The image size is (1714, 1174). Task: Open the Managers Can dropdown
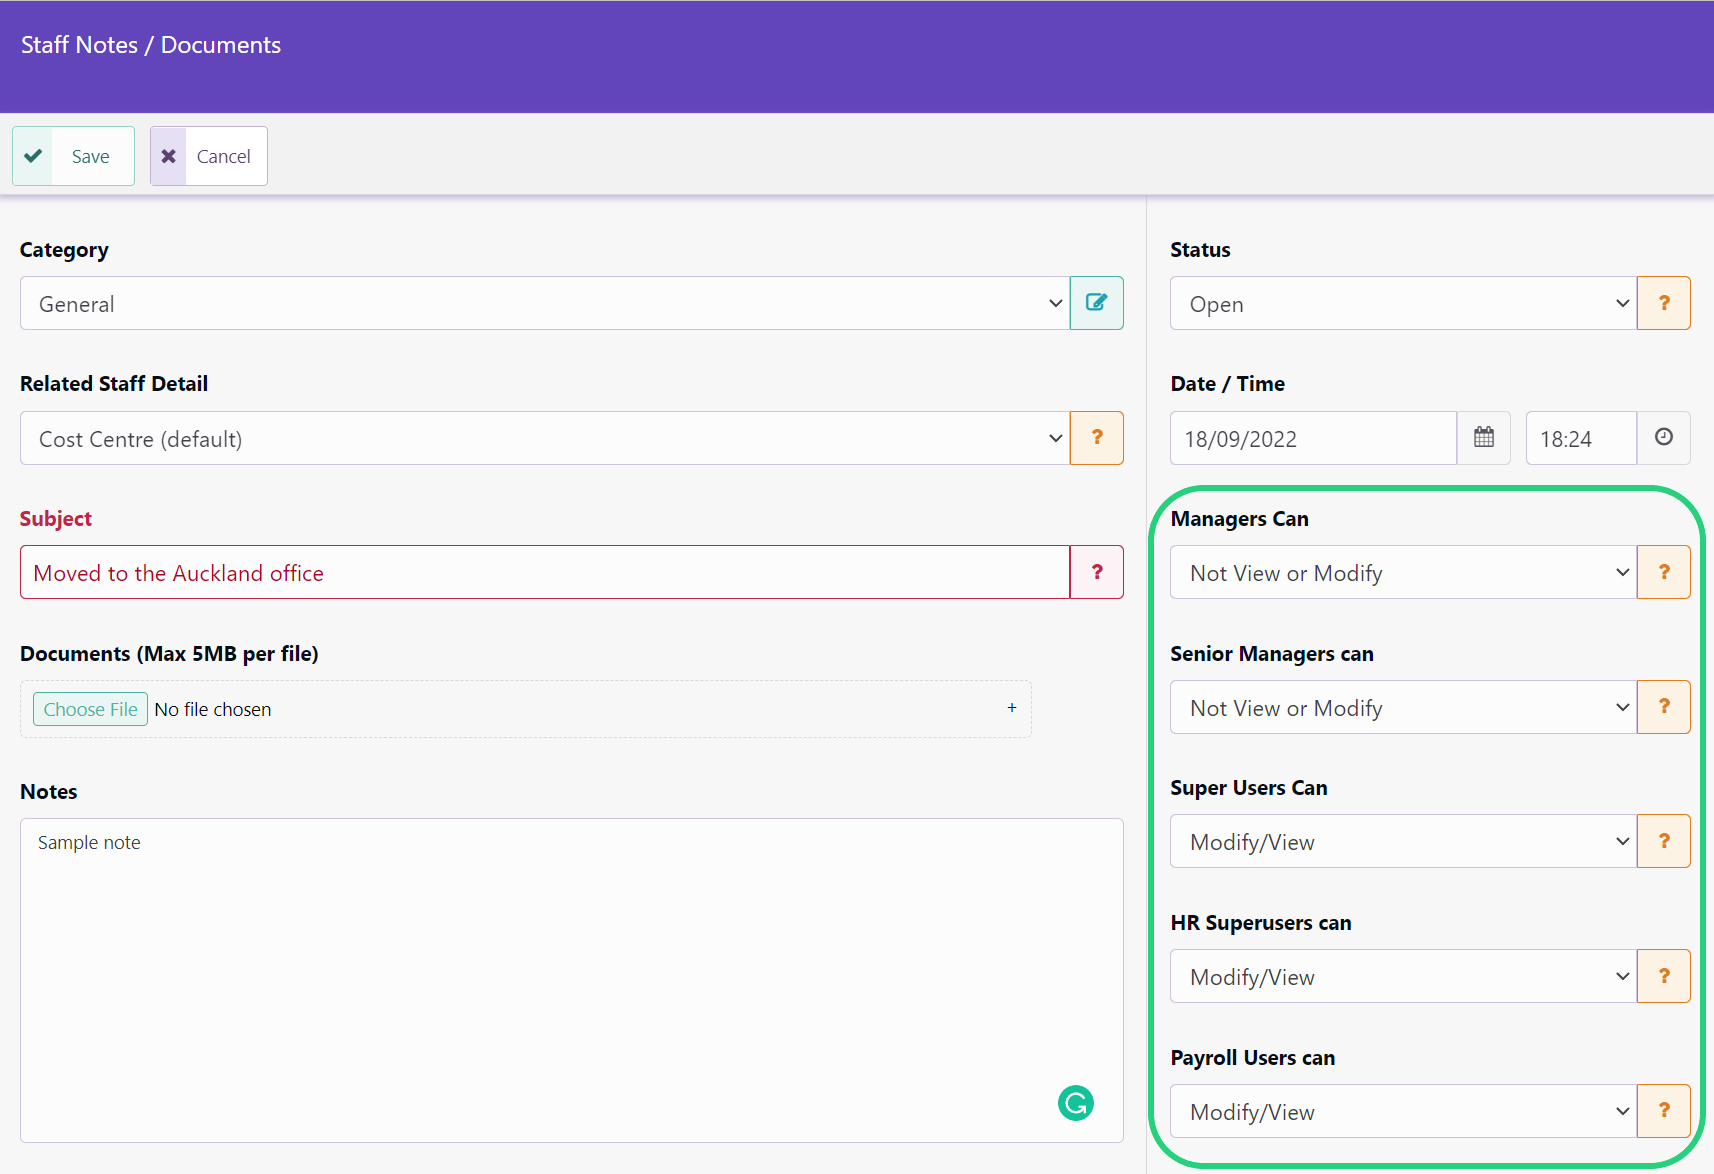click(x=1404, y=572)
